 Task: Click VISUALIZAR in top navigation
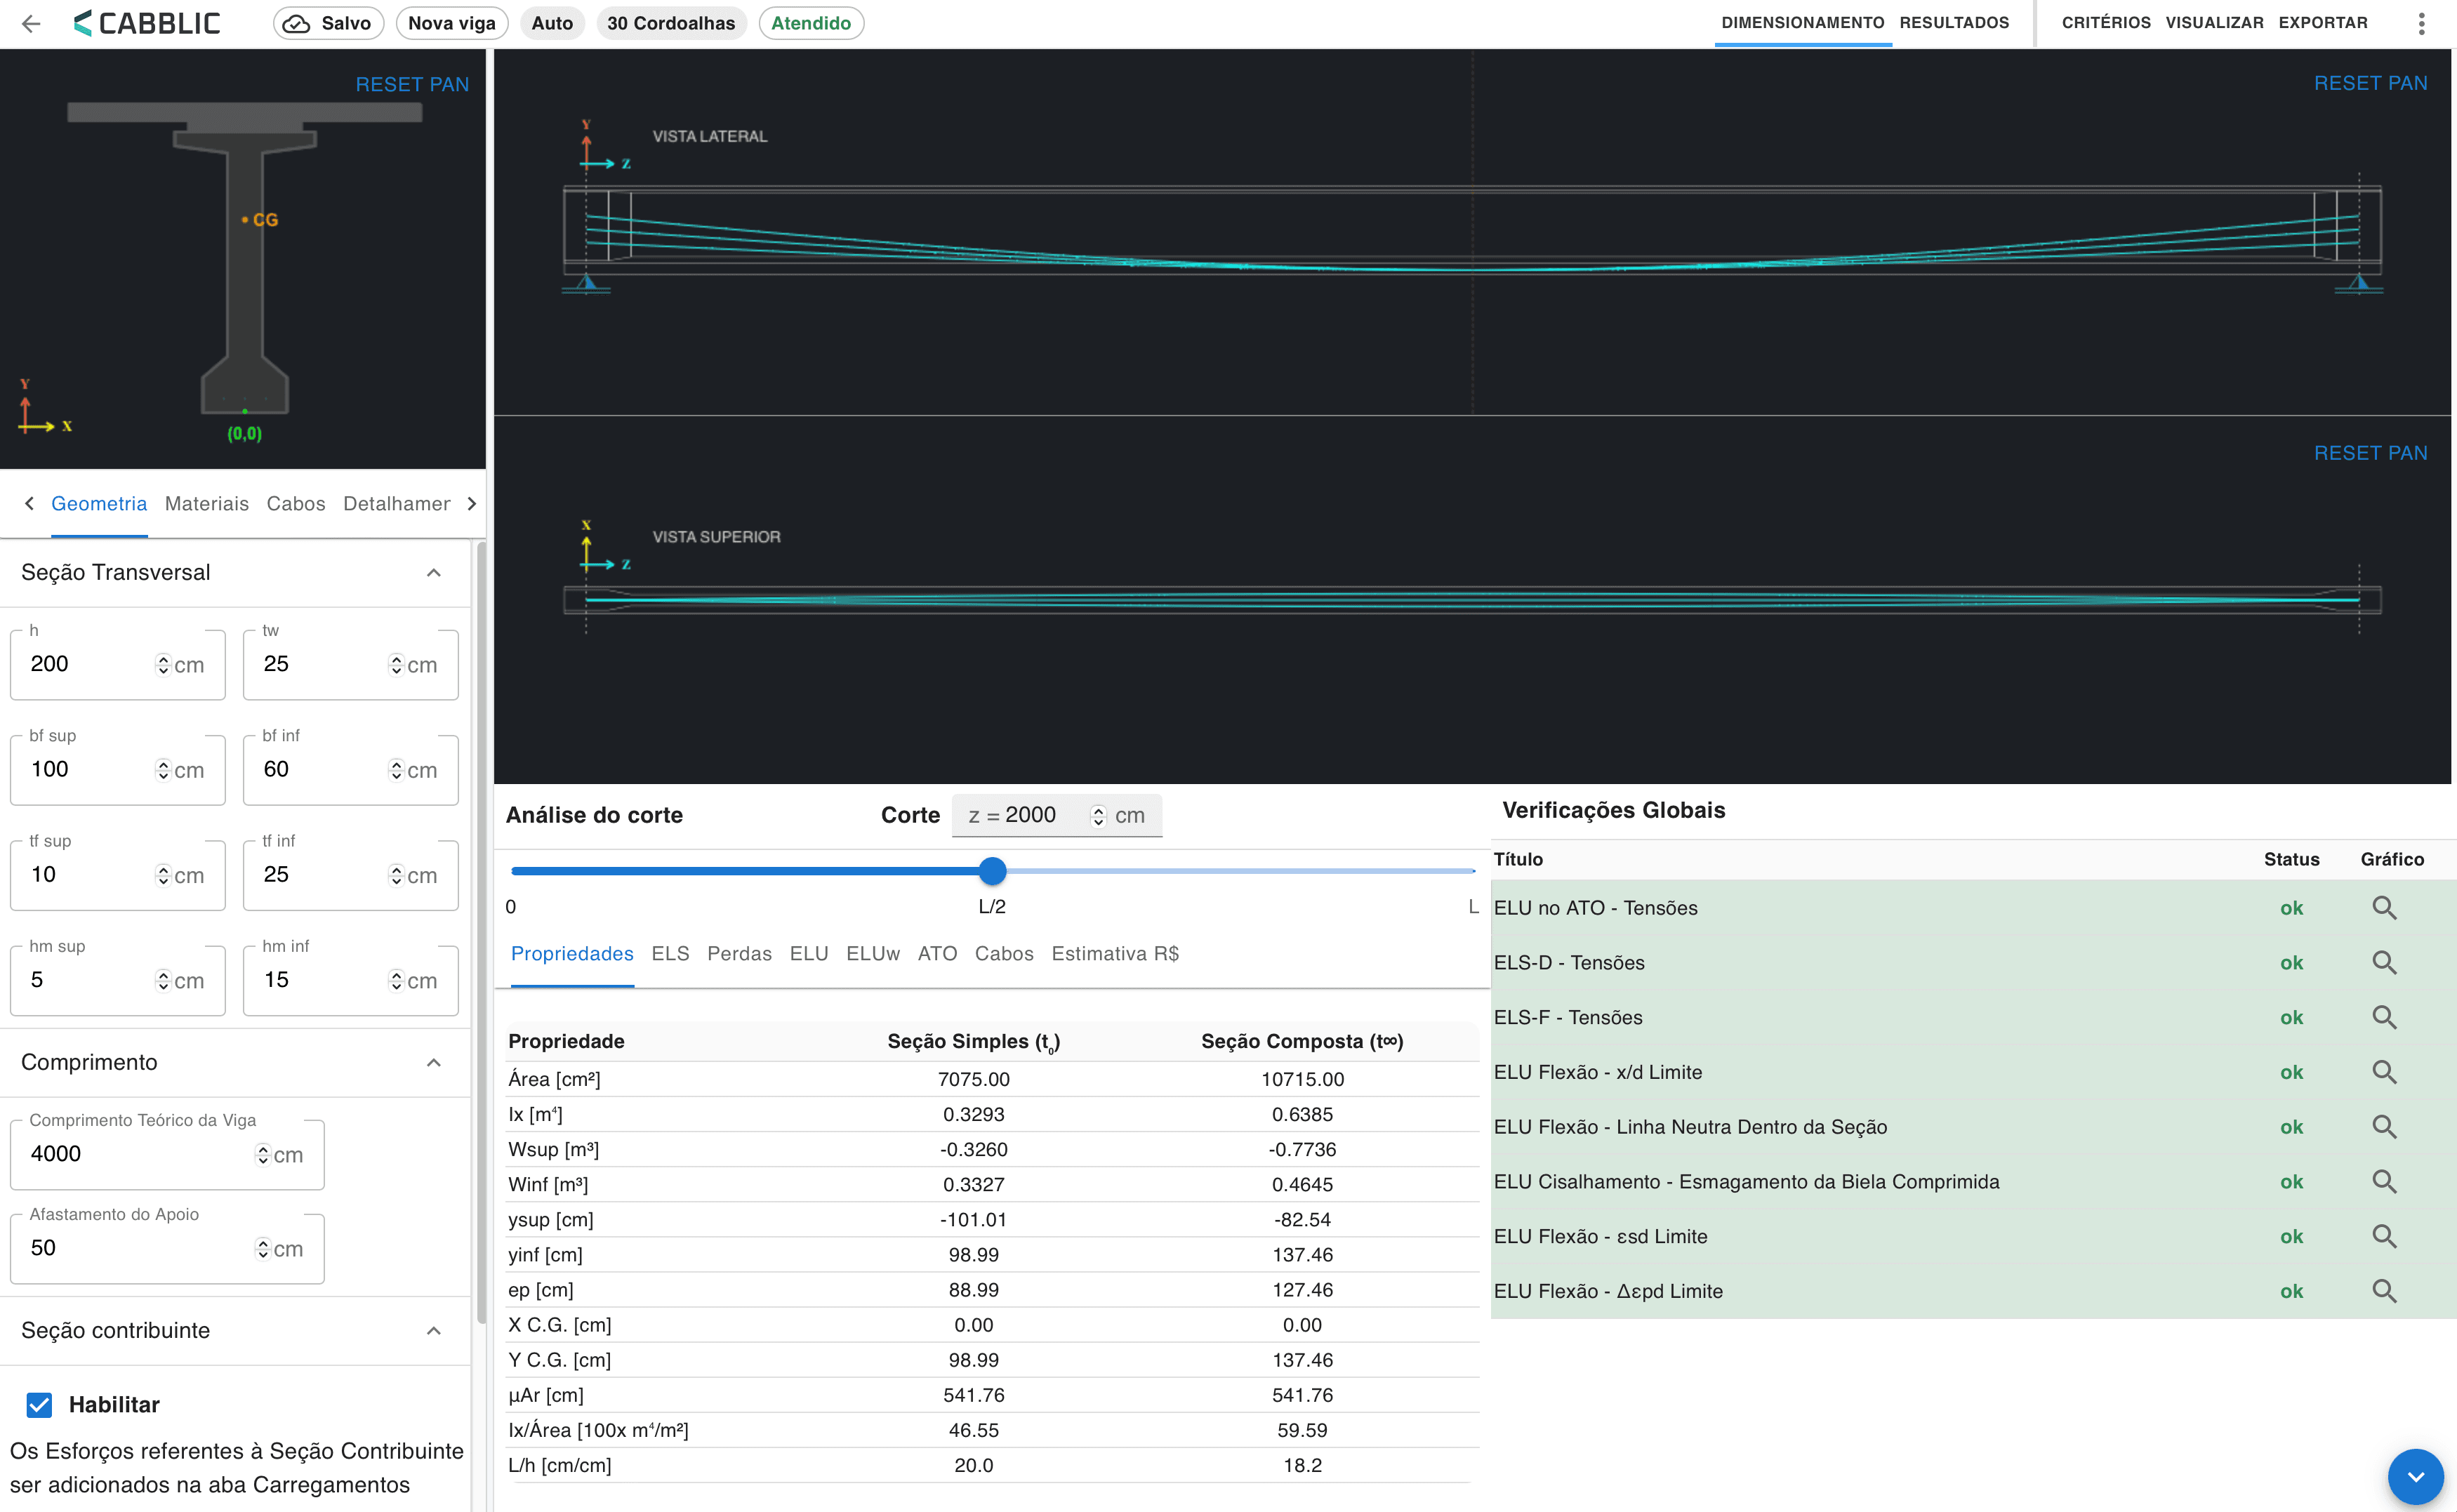(x=2214, y=23)
